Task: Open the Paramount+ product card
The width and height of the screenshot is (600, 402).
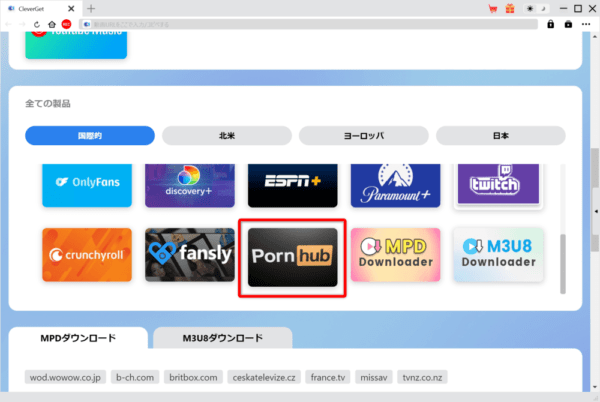Action: pyautogui.click(x=396, y=185)
